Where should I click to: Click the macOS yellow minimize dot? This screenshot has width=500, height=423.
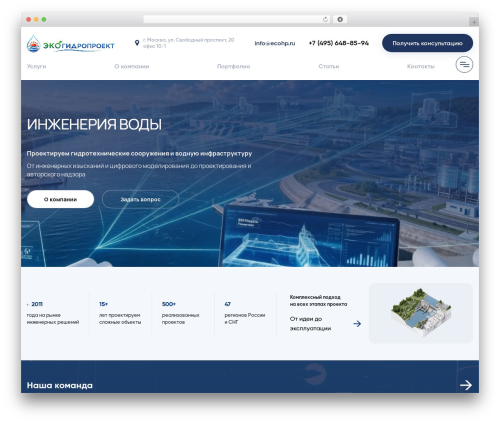36,20
